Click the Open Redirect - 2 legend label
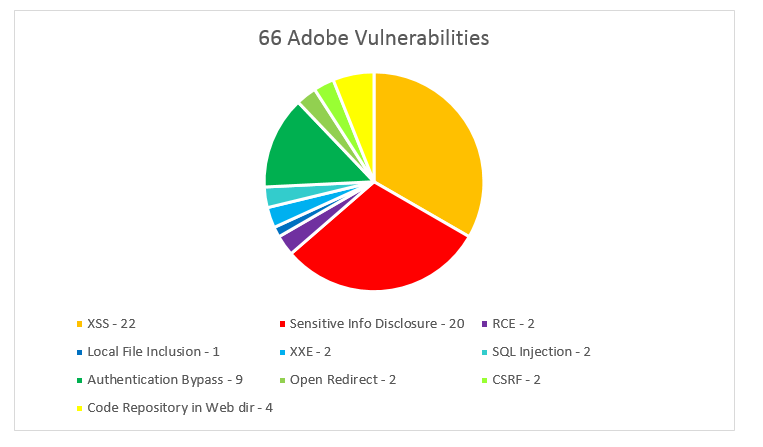 click(x=343, y=380)
